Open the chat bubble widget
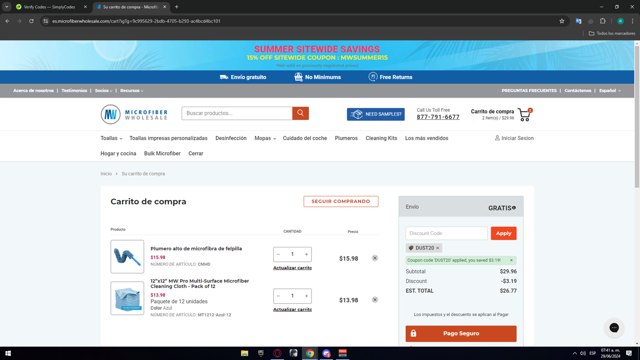The width and height of the screenshot is (640, 360). coord(614,327)
